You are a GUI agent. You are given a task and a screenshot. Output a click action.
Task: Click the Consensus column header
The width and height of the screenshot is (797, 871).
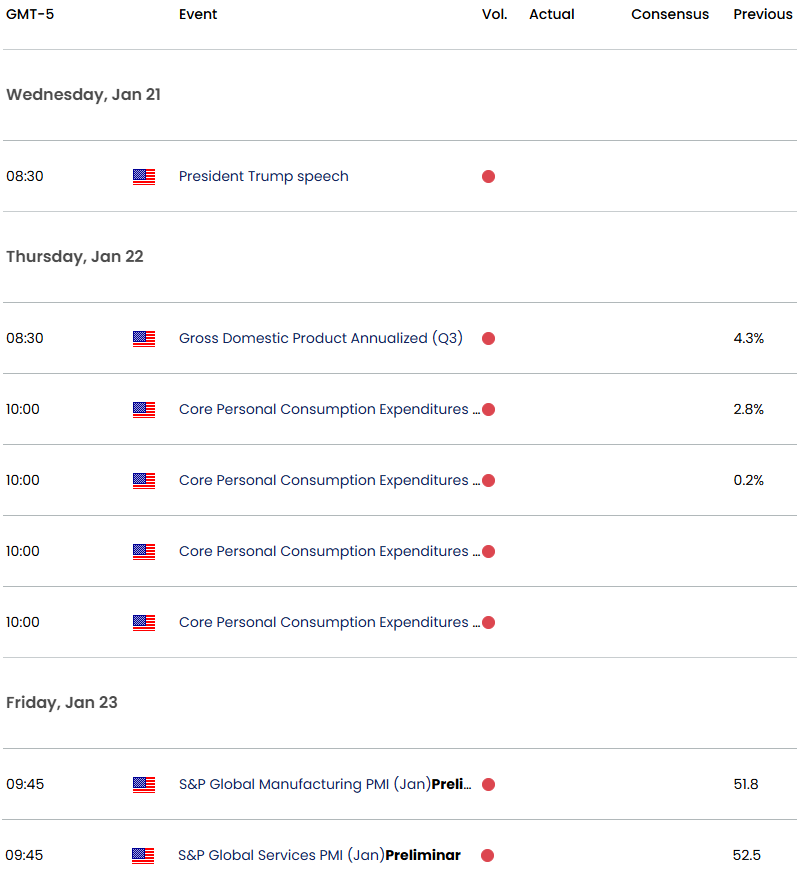click(670, 14)
